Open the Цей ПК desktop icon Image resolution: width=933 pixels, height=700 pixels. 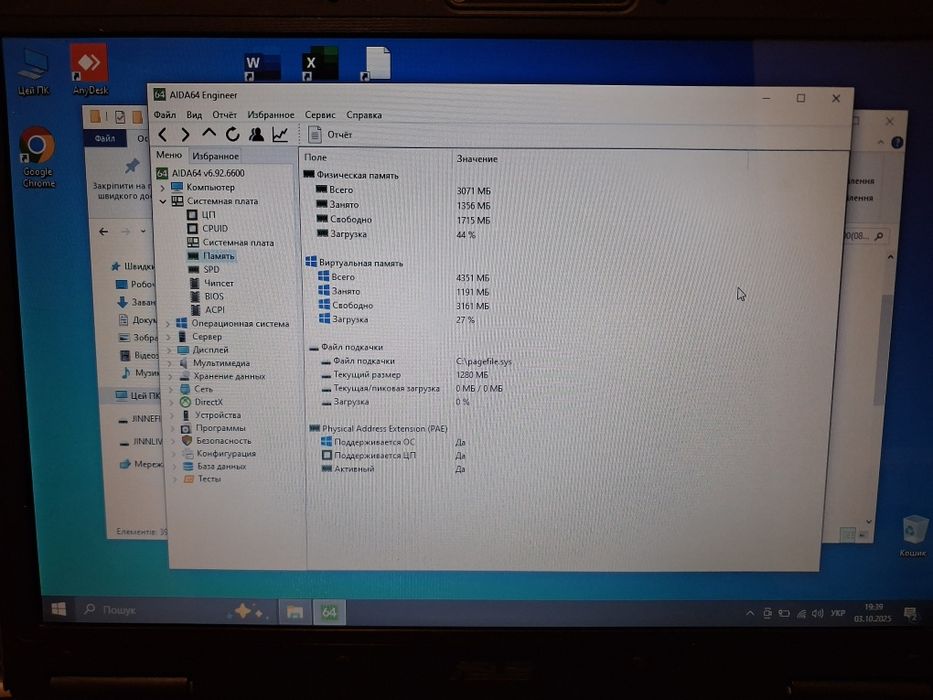pos(33,73)
